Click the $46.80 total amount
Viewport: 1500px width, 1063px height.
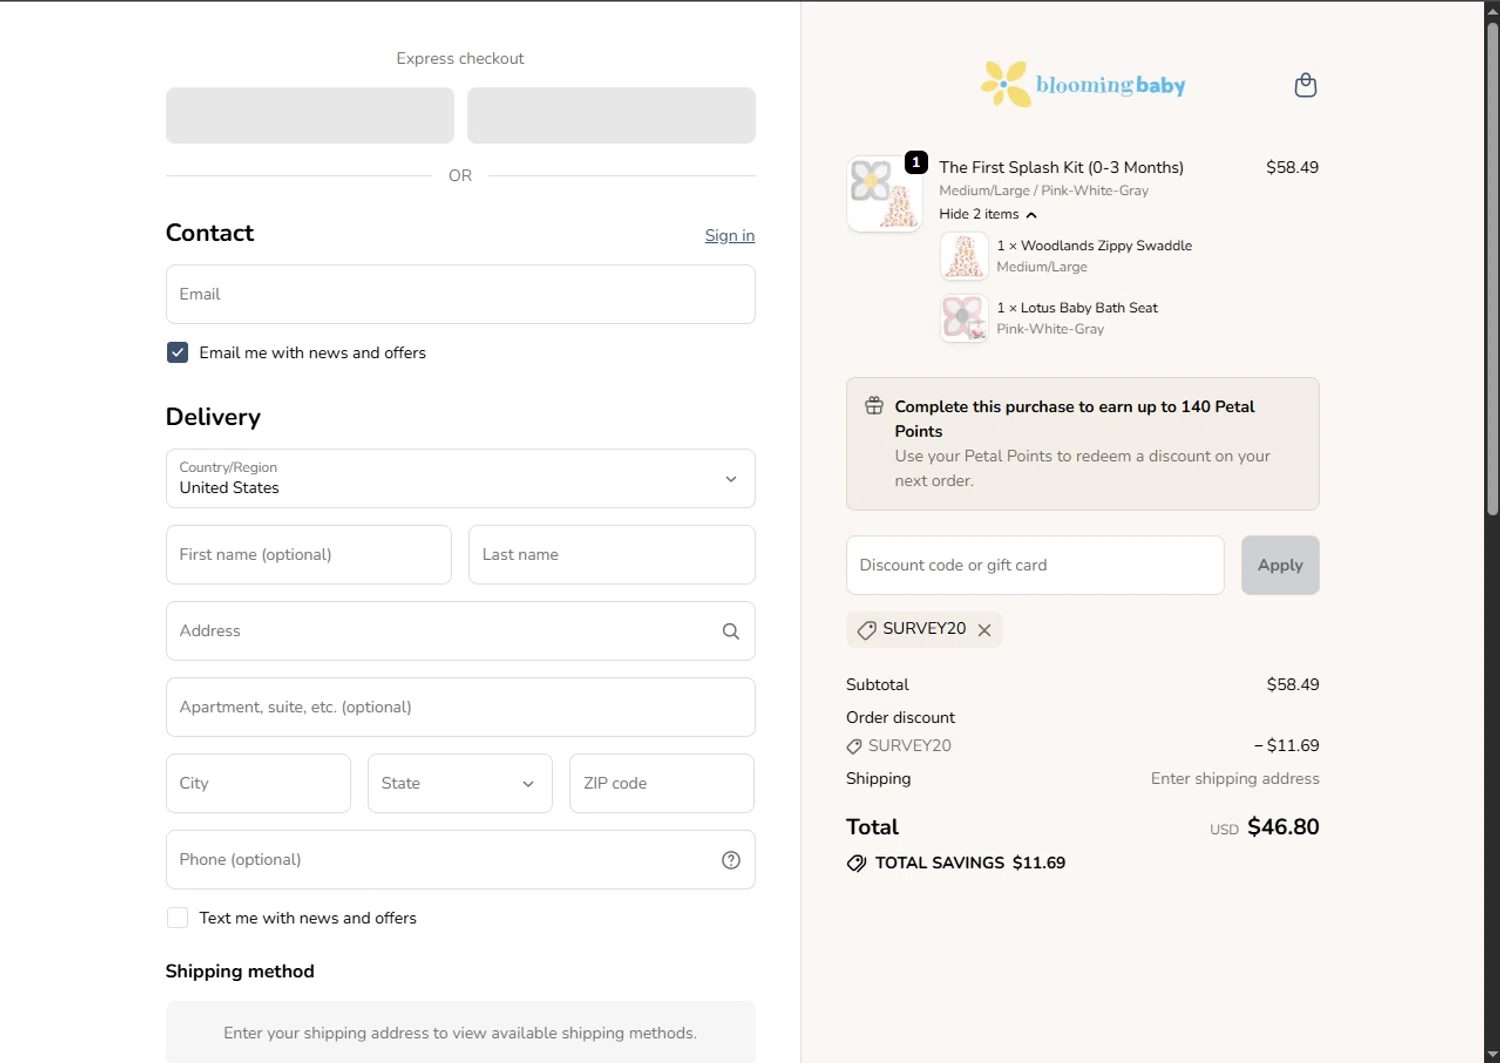(1283, 827)
